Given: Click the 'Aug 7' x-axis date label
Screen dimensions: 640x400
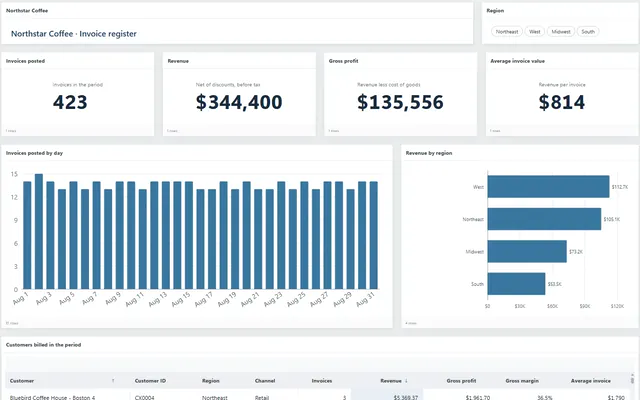Looking at the screenshot, I should pyautogui.click(x=90, y=298).
